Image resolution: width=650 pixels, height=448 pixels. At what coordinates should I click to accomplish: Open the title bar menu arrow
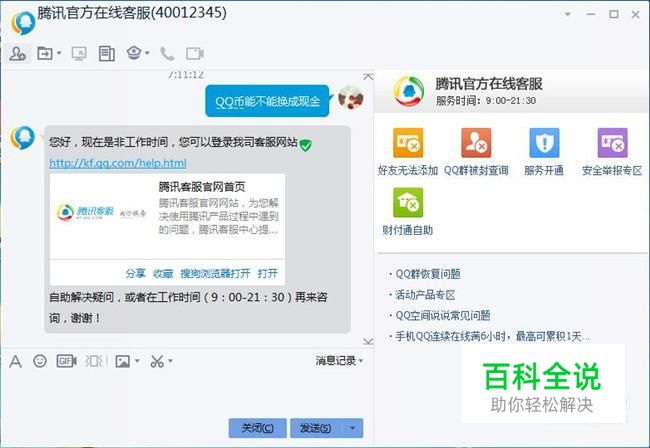pos(568,14)
